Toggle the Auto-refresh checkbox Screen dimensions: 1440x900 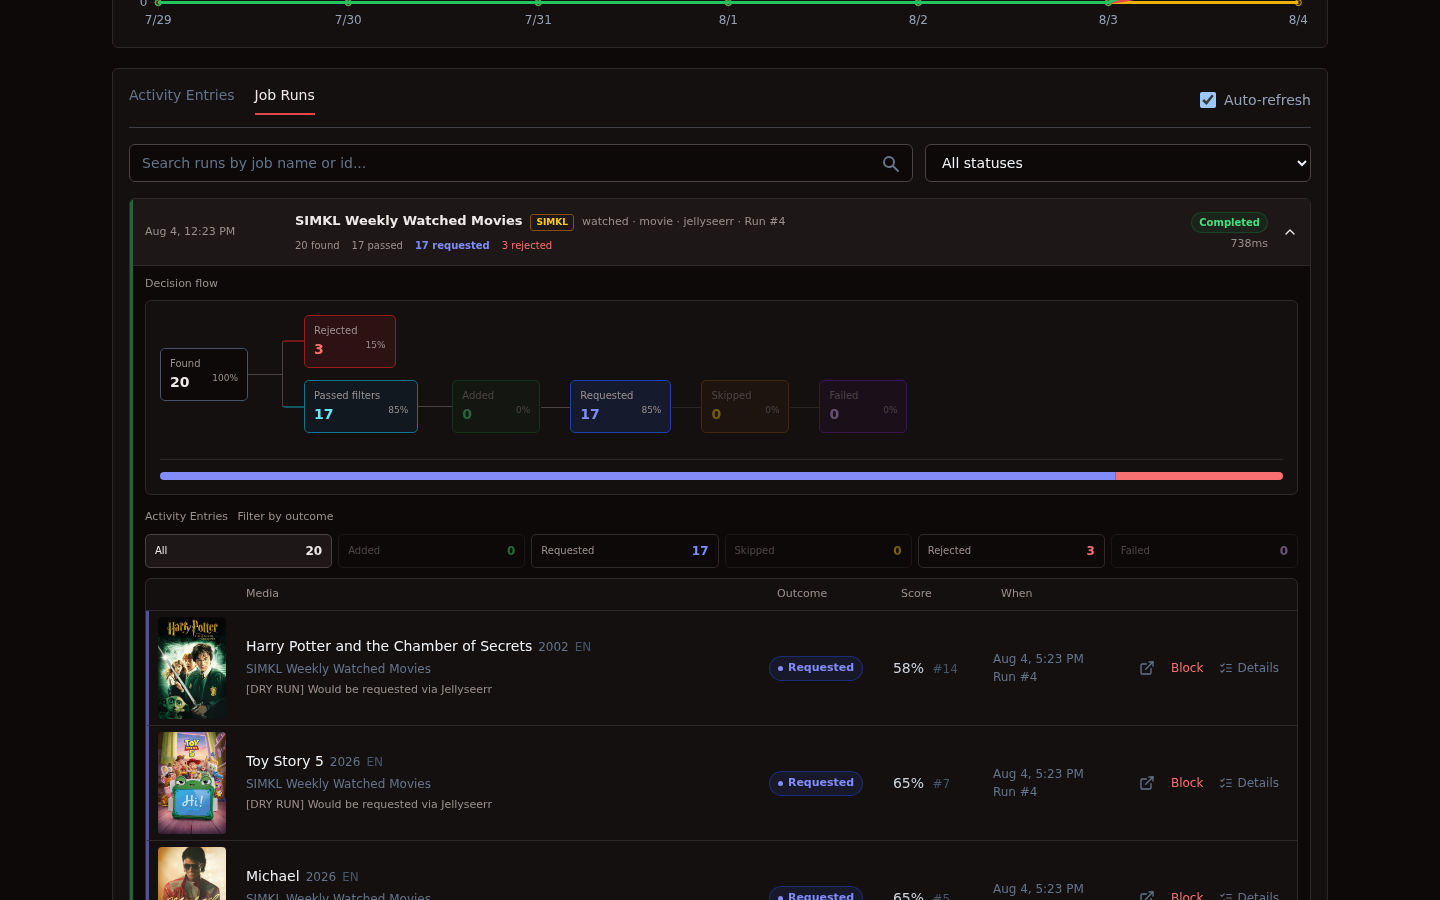tap(1208, 100)
